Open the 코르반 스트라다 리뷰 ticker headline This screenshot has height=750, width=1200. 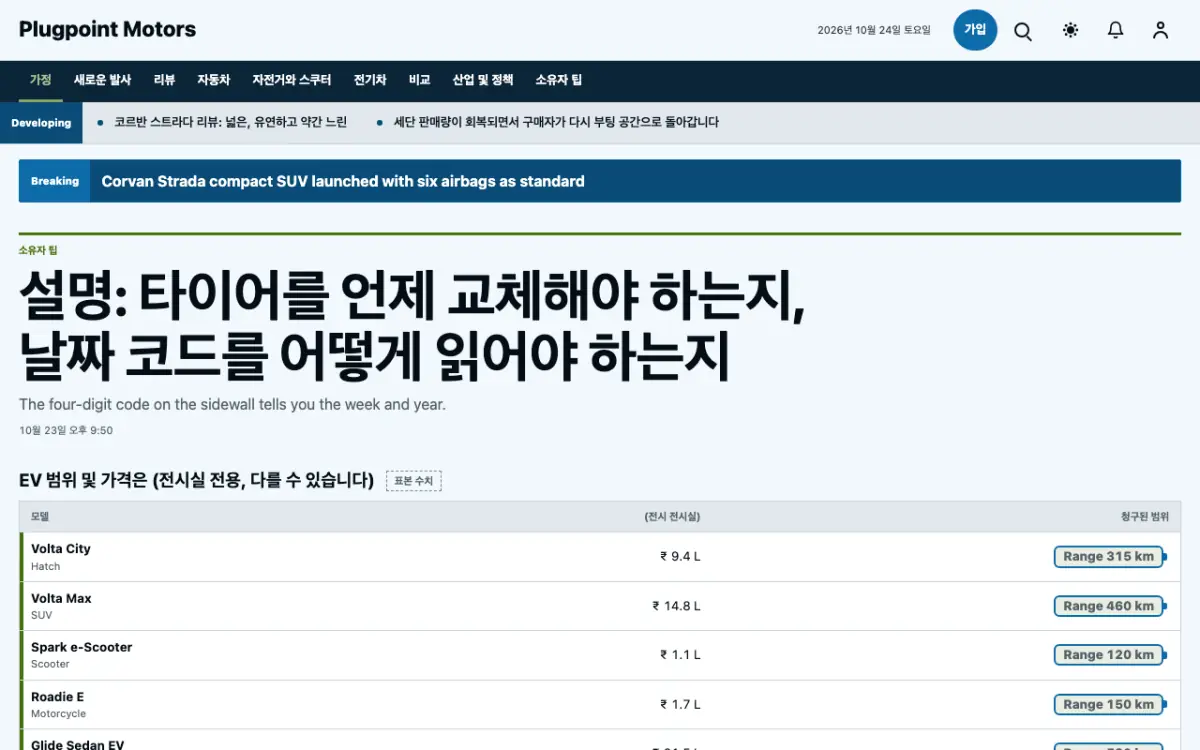click(230, 122)
